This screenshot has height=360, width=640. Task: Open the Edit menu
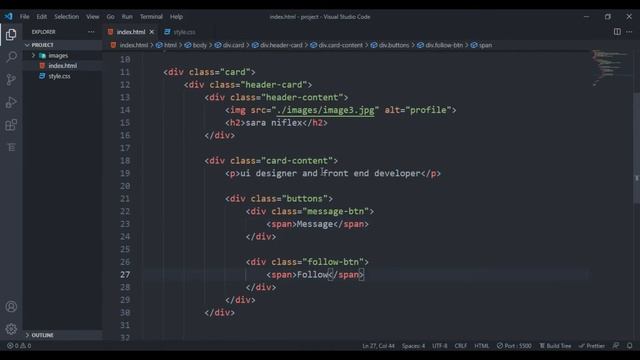click(42, 17)
